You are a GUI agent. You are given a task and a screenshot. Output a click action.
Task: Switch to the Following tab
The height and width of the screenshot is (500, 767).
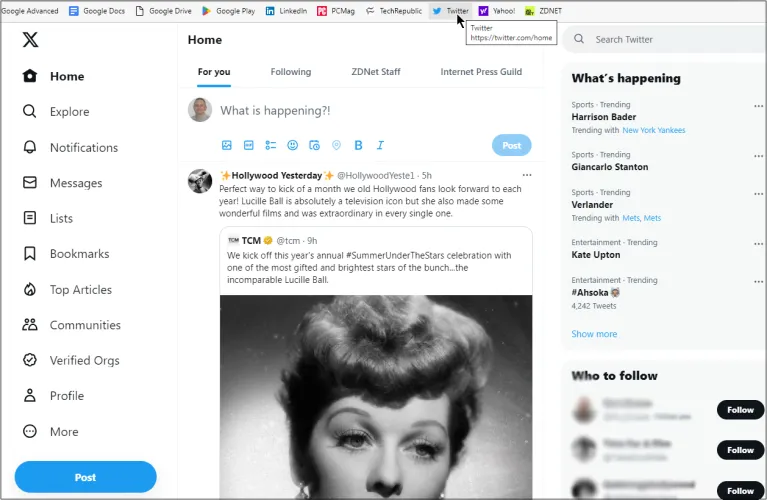point(291,72)
